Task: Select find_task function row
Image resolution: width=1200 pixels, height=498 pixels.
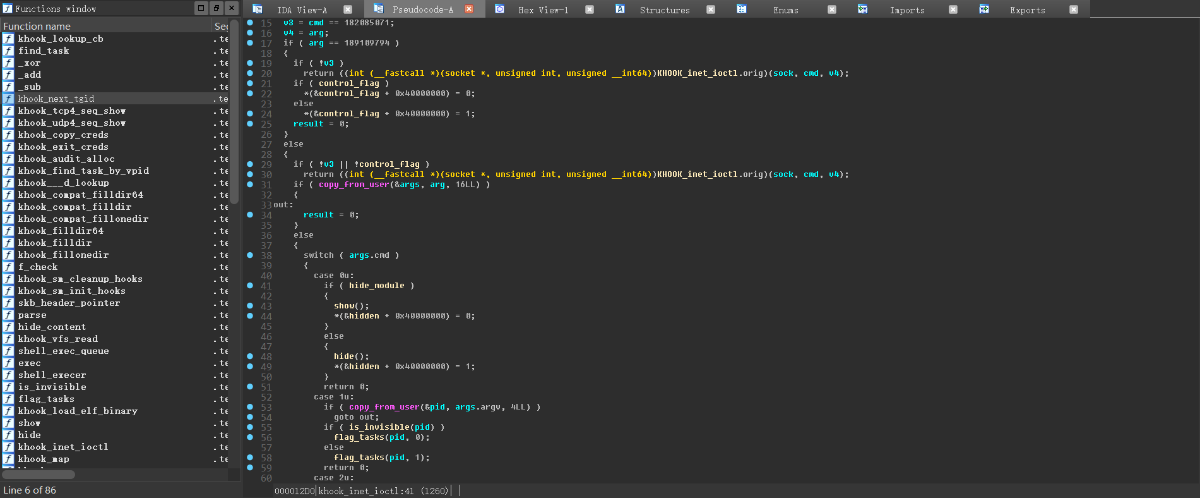Action: [x=115, y=51]
